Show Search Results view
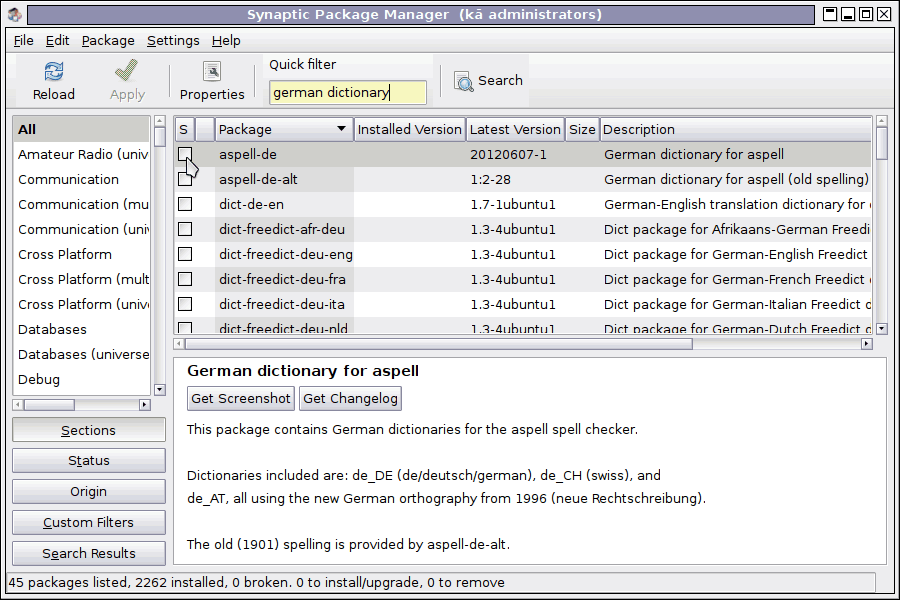 (88, 553)
